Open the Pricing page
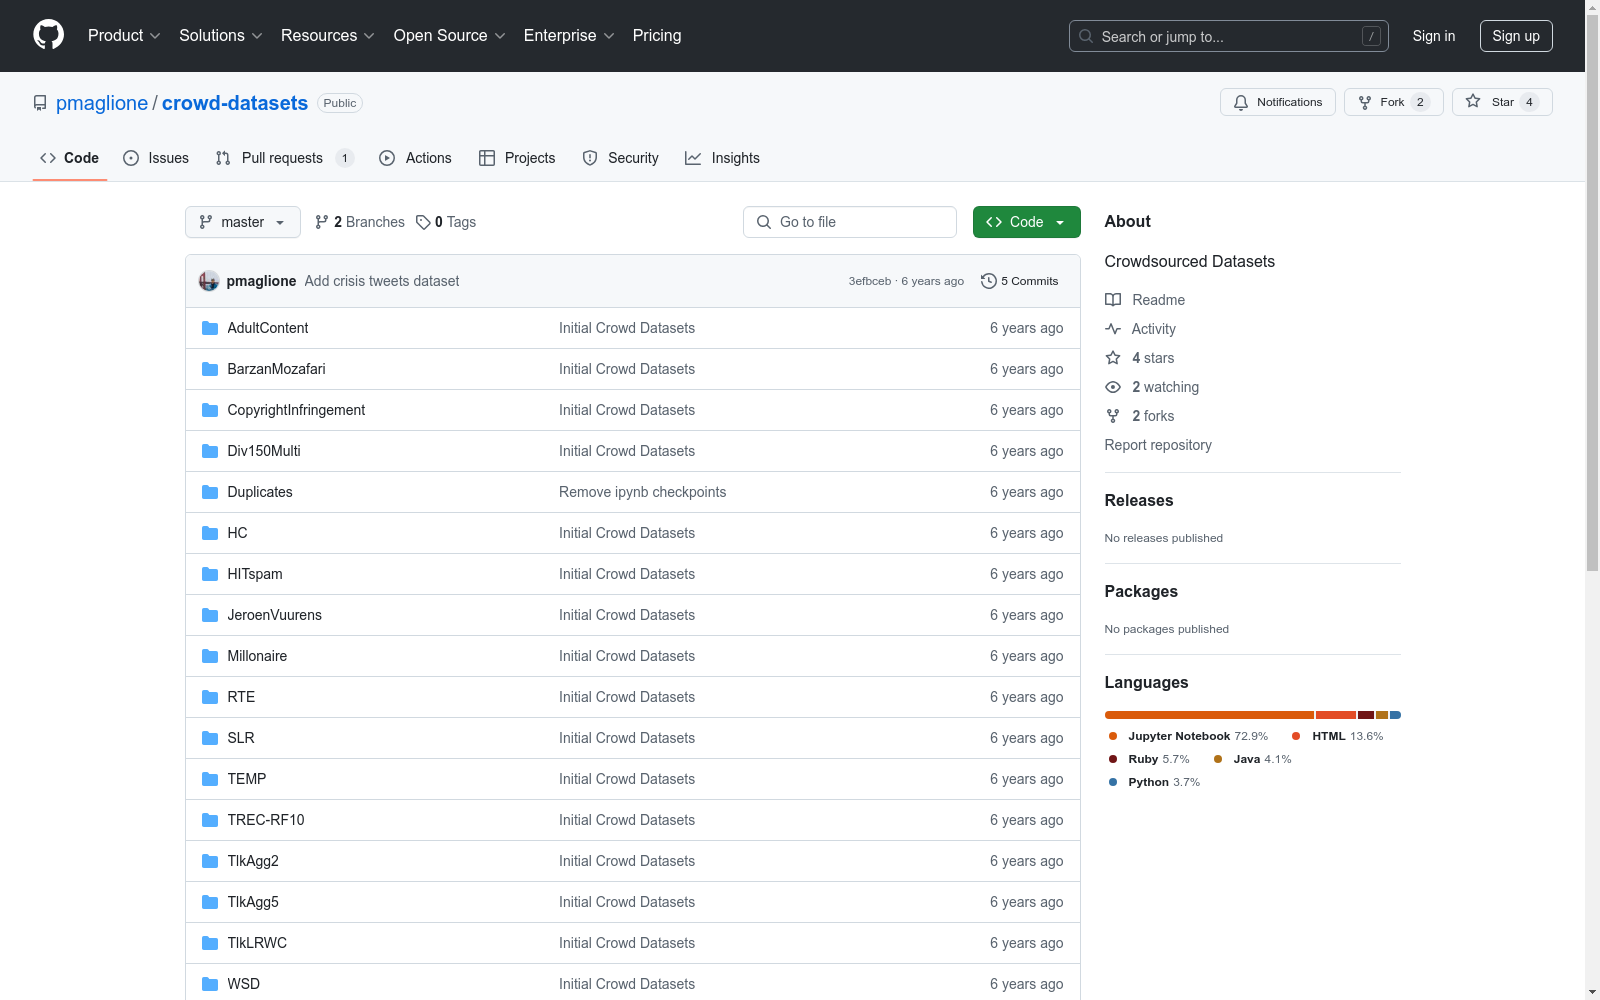The image size is (1600, 1000). 657,36
